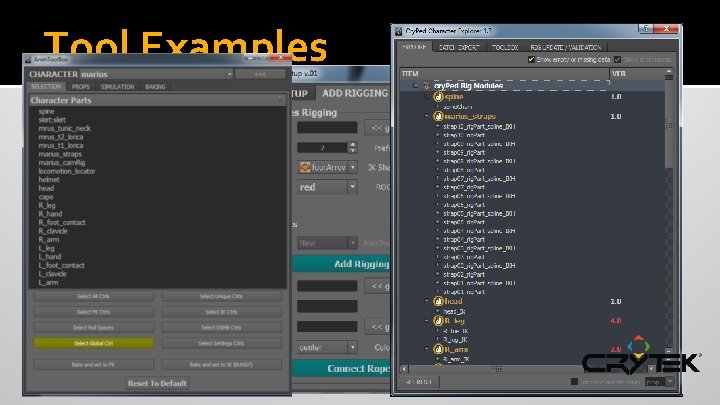Image resolution: width=720 pixels, height=405 pixels.
Task: Click the head module icon in the tree
Action: pos(439,302)
